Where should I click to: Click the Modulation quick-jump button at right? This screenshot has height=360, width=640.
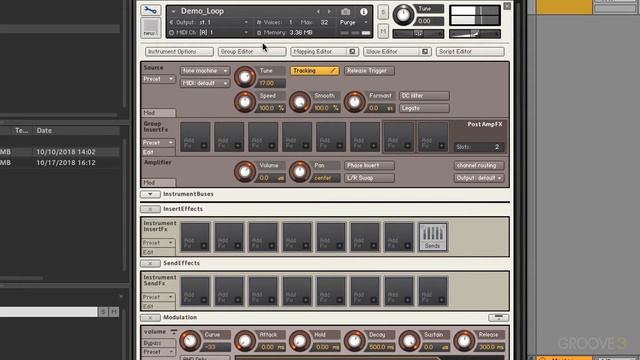[x=498, y=317]
